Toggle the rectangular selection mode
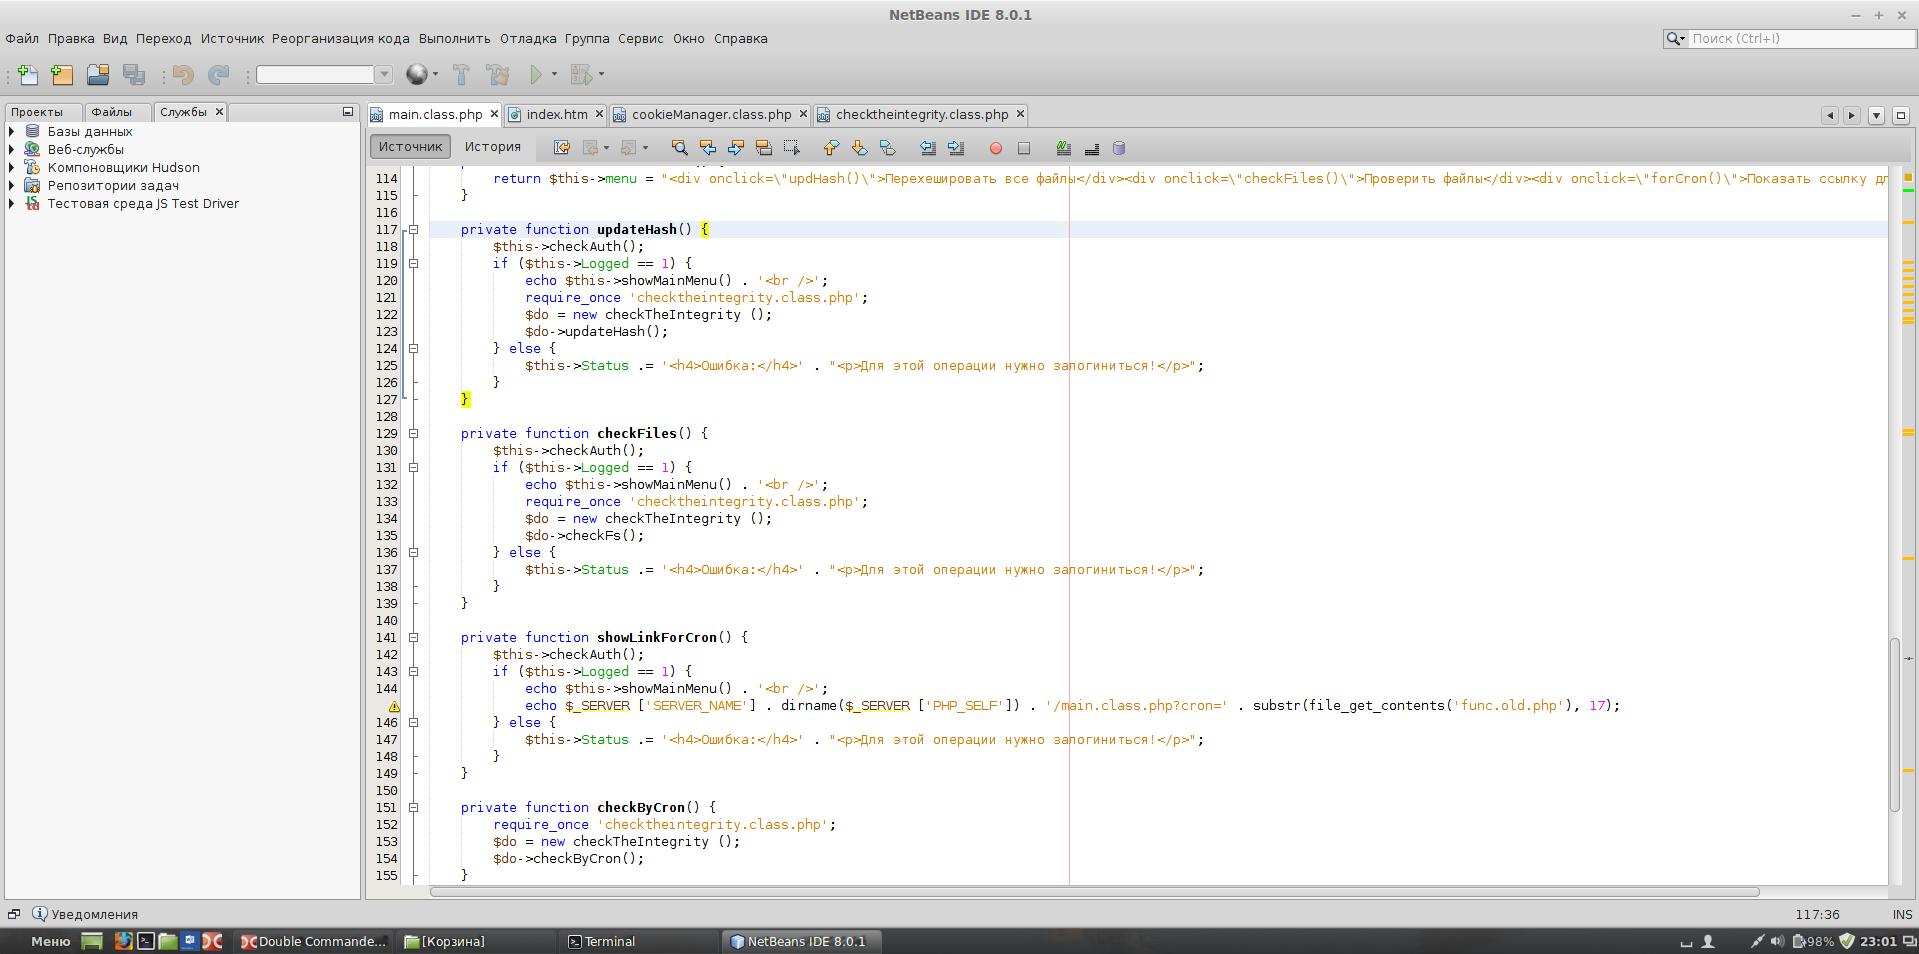The height and width of the screenshot is (954, 1919). 792,148
